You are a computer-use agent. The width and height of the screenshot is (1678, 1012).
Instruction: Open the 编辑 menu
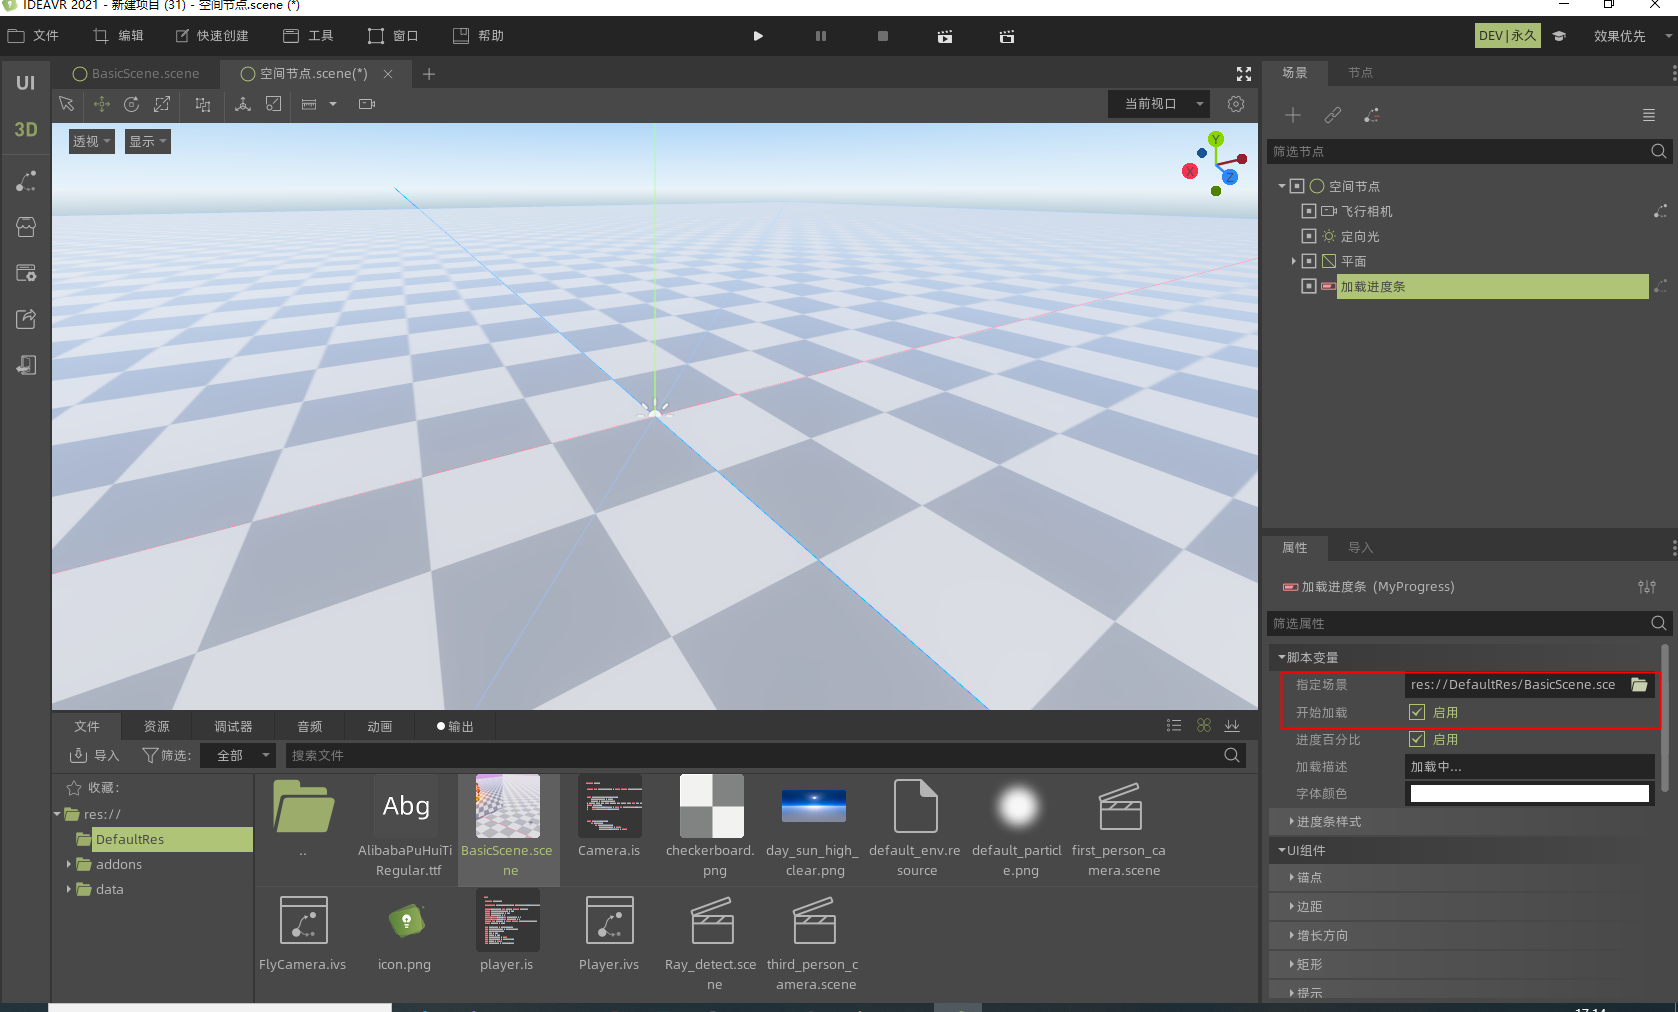click(x=118, y=36)
